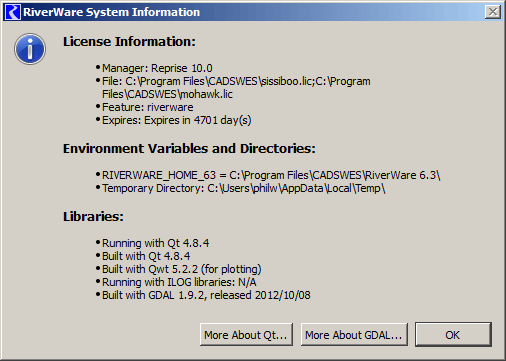Select the Environment Variables and Directories heading
The image size is (506, 361).
pyautogui.click(x=189, y=149)
